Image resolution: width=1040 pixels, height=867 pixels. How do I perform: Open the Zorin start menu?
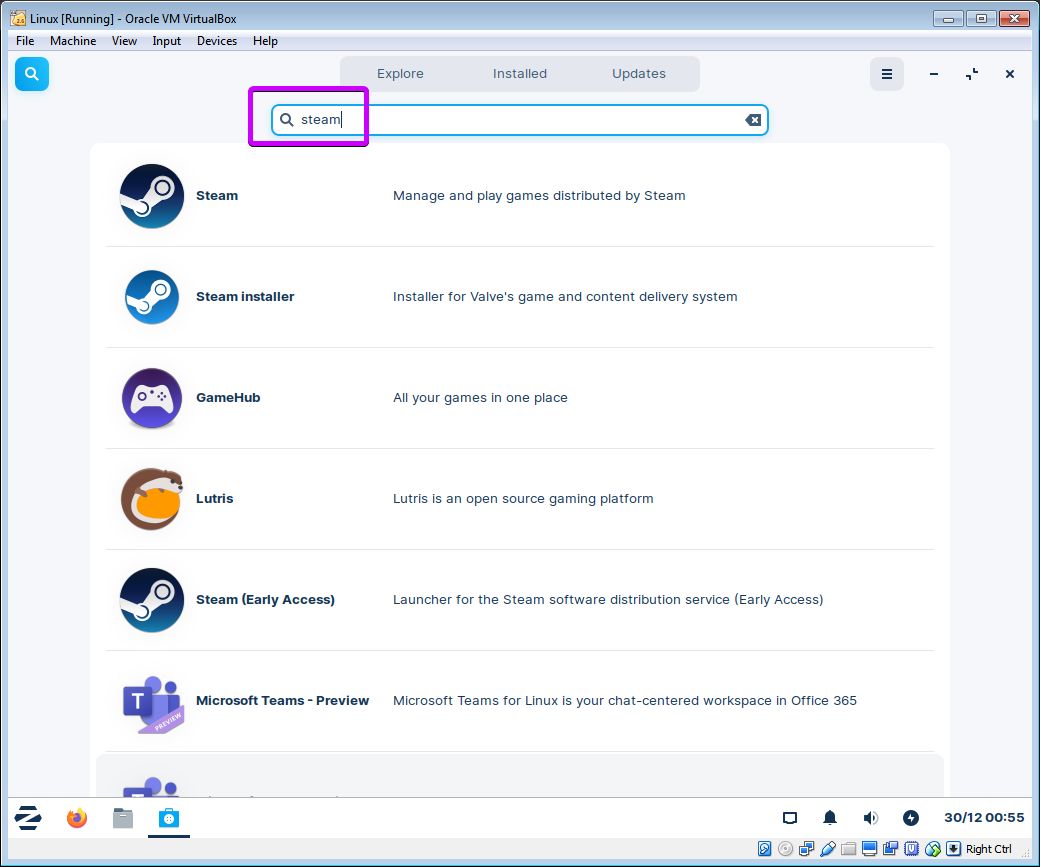(x=28, y=818)
